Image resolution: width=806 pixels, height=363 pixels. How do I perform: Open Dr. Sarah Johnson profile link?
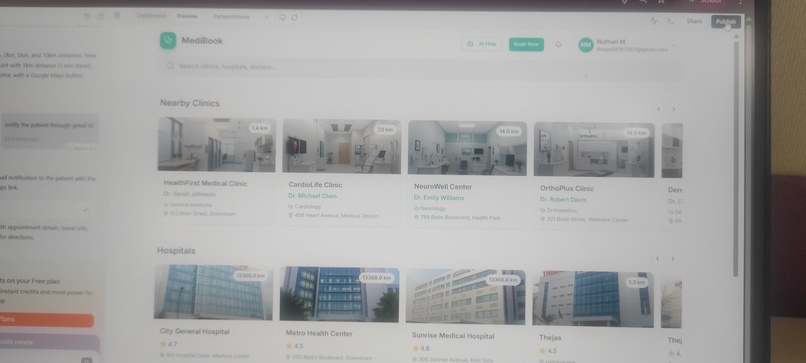click(189, 194)
